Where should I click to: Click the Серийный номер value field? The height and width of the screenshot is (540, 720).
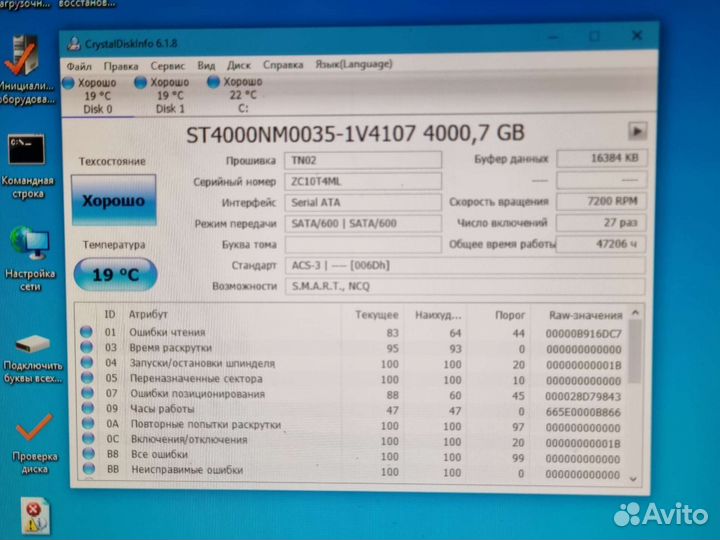pos(363,181)
